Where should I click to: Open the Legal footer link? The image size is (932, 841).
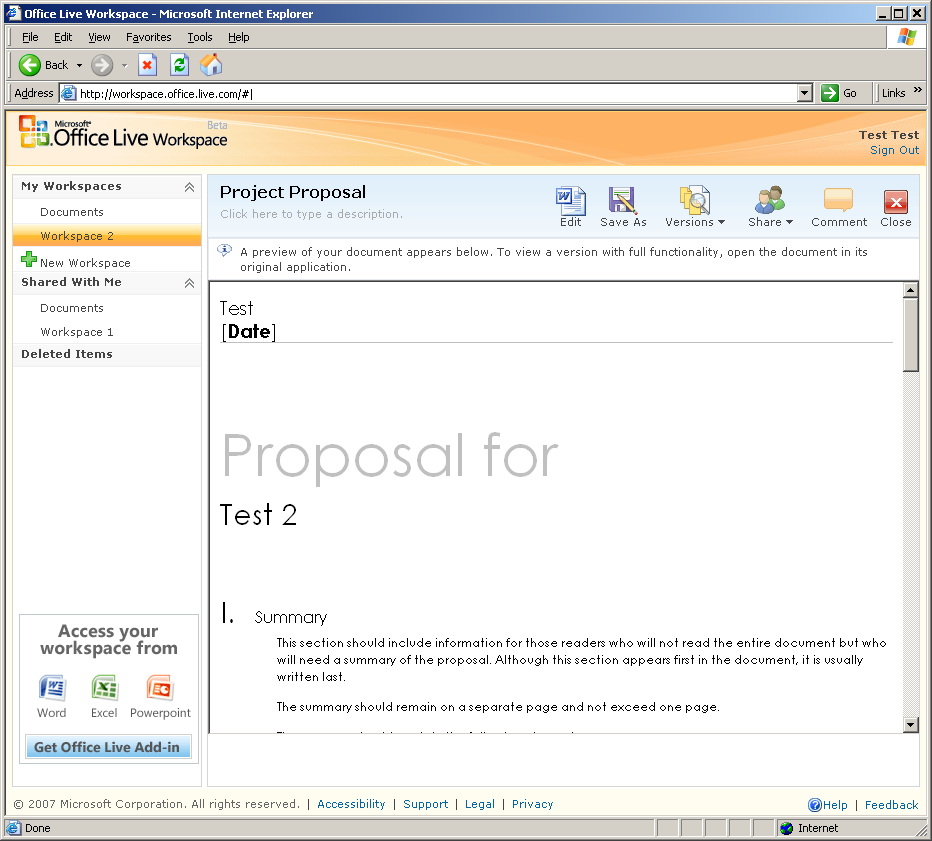(480, 804)
